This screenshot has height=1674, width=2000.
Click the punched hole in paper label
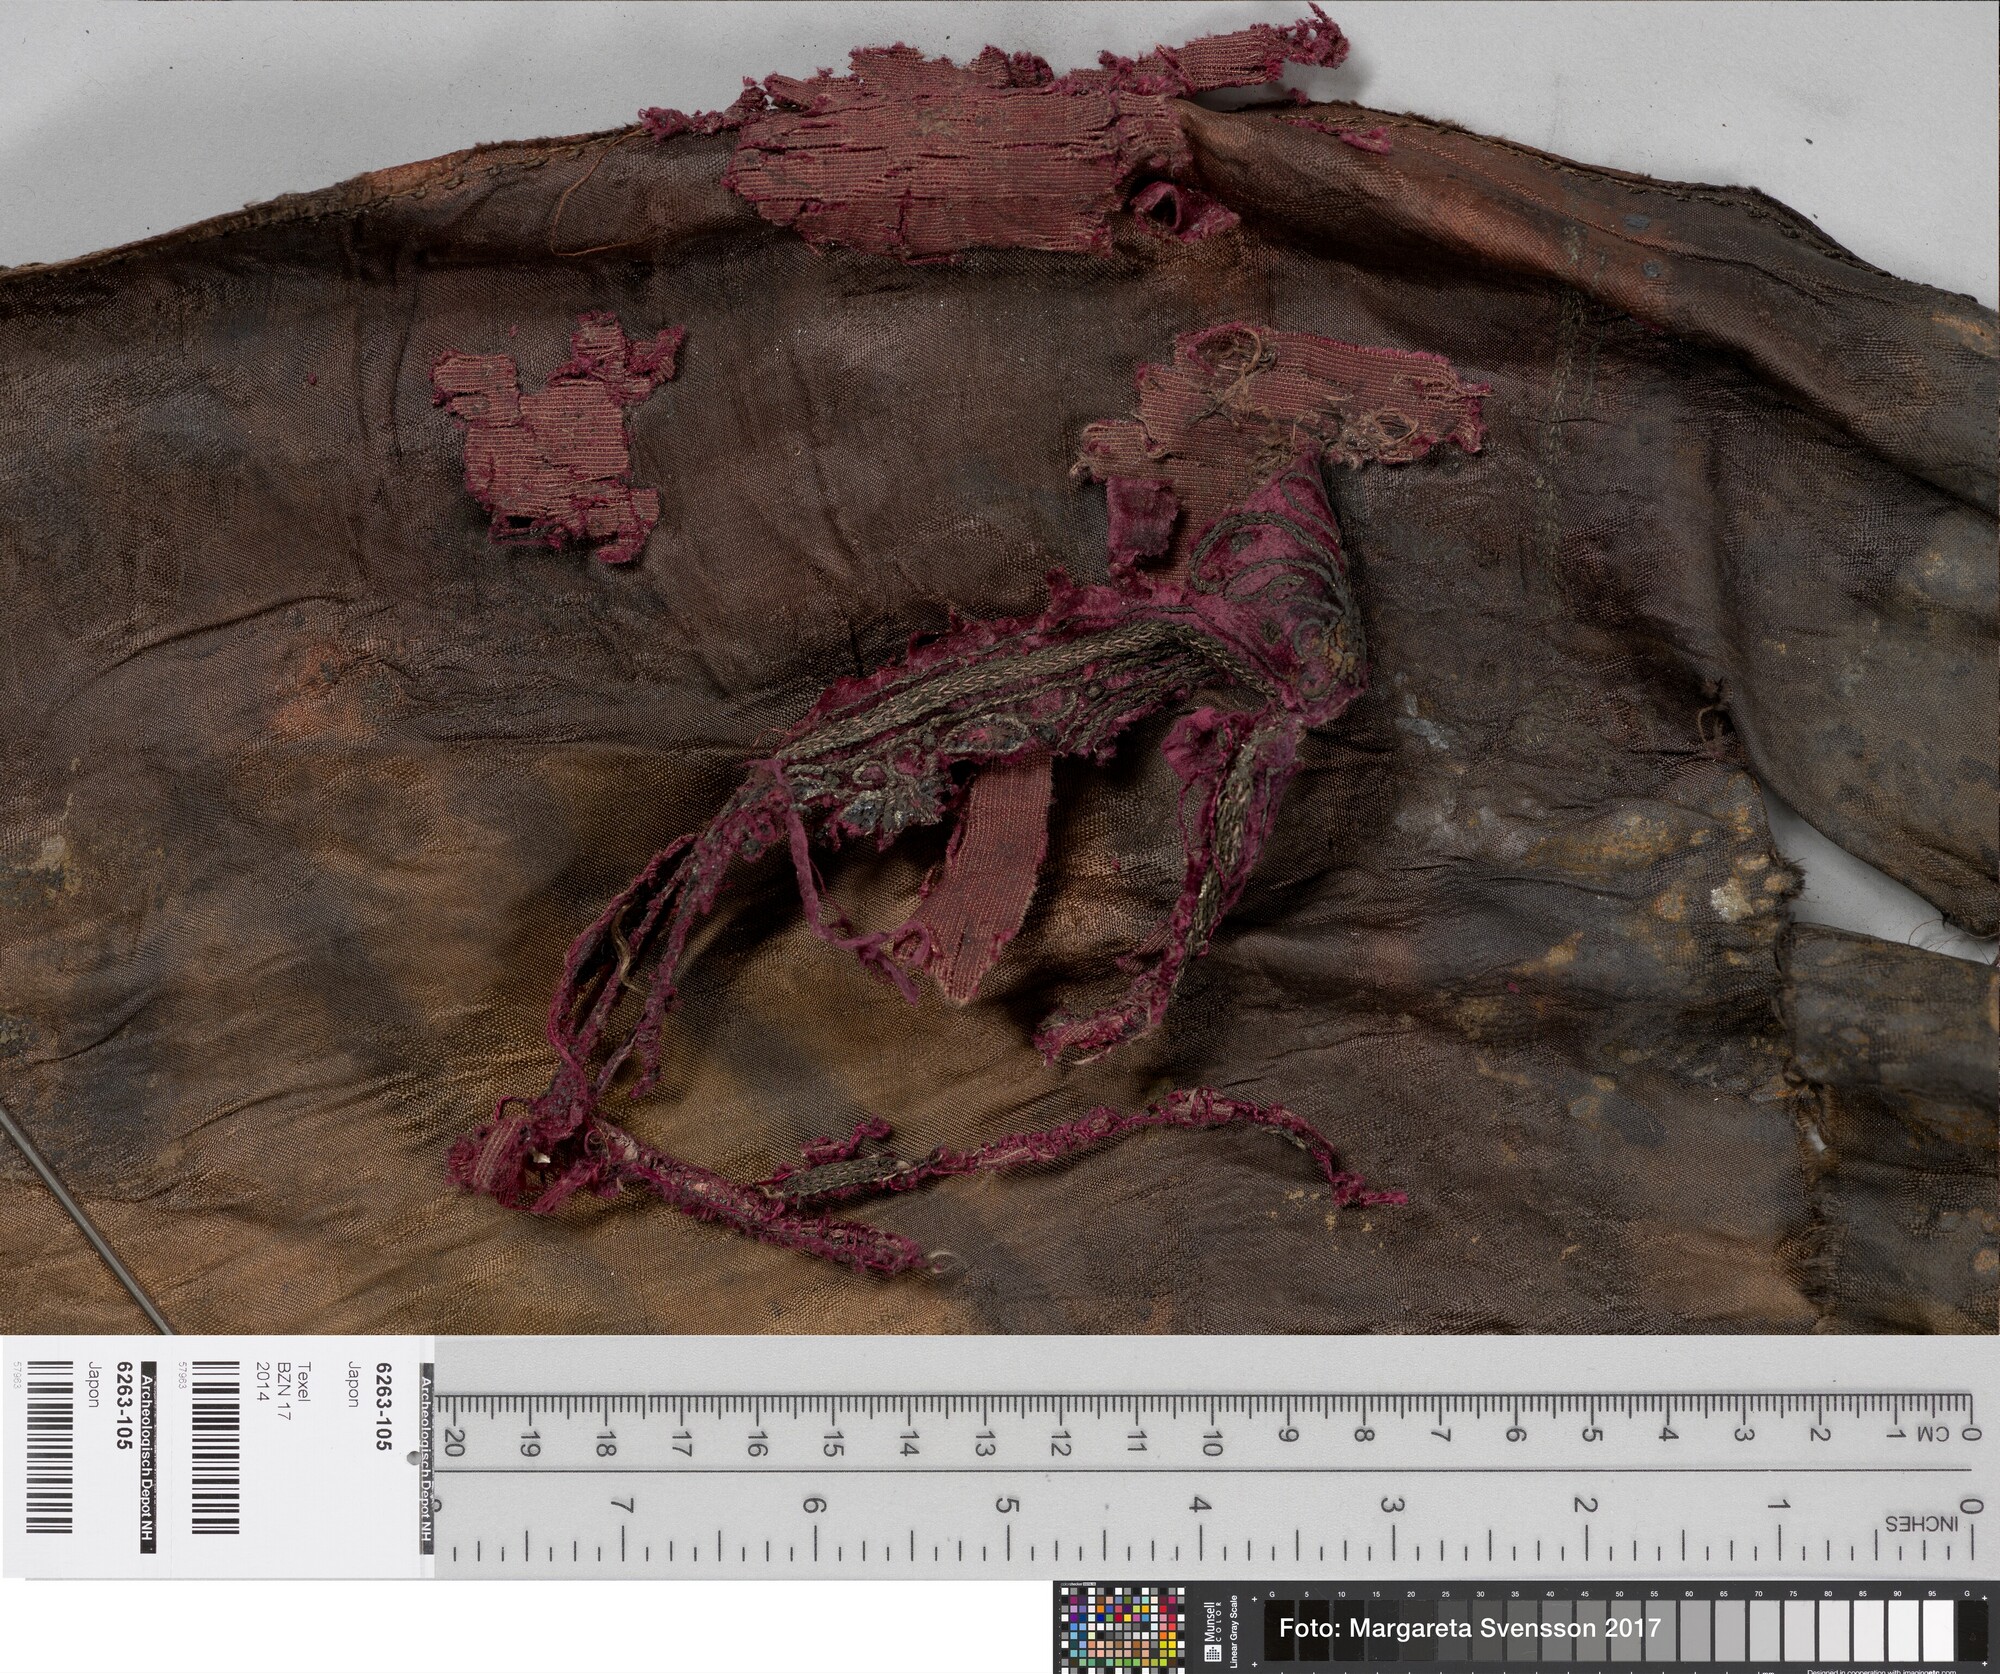click(x=412, y=1459)
